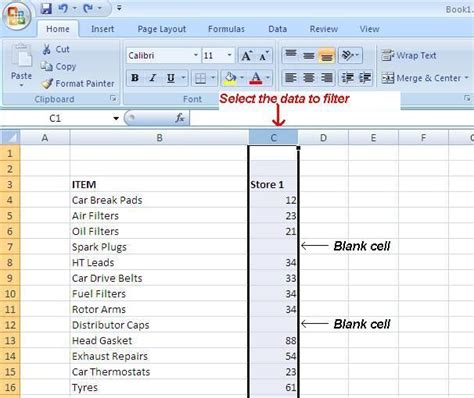Image resolution: width=474 pixels, height=398 pixels.
Task: Toggle Wrap Text for selected cells
Action: coord(409,55)
